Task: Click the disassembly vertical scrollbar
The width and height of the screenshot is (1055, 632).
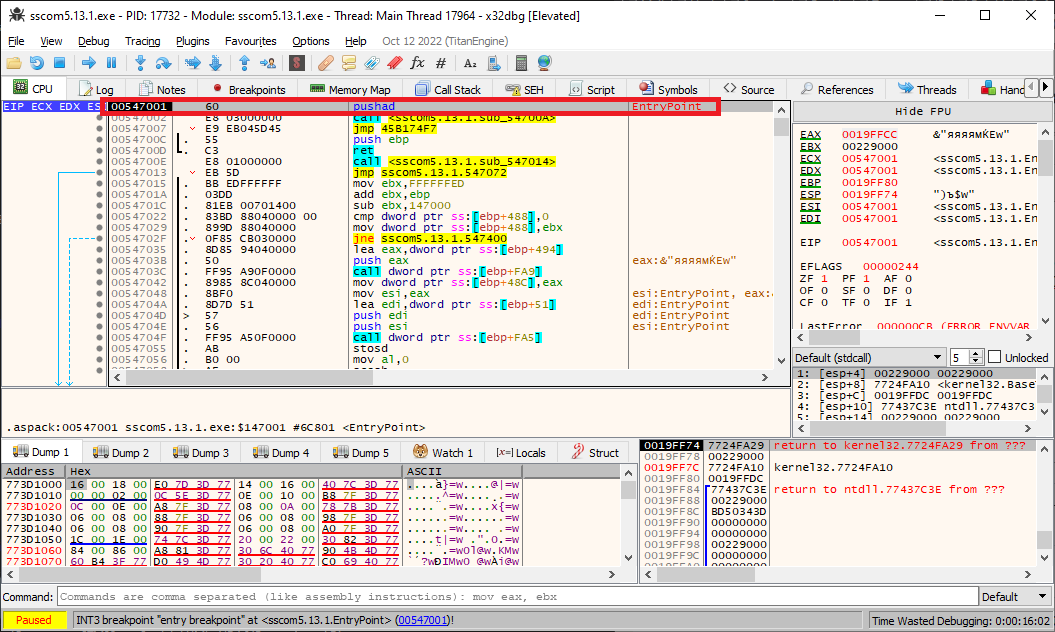Action: [x=781, y=240]
